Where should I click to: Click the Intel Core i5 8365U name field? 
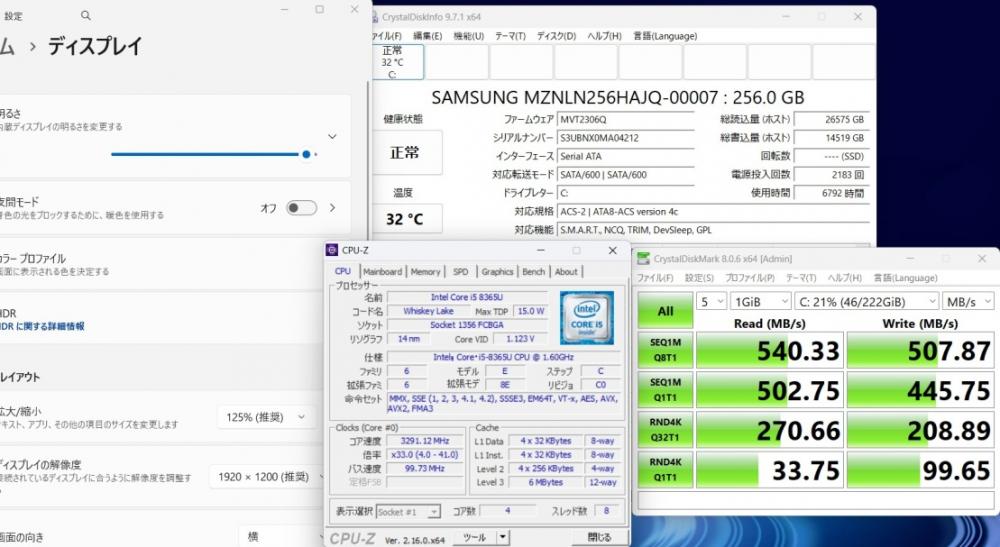pos(467,297)
